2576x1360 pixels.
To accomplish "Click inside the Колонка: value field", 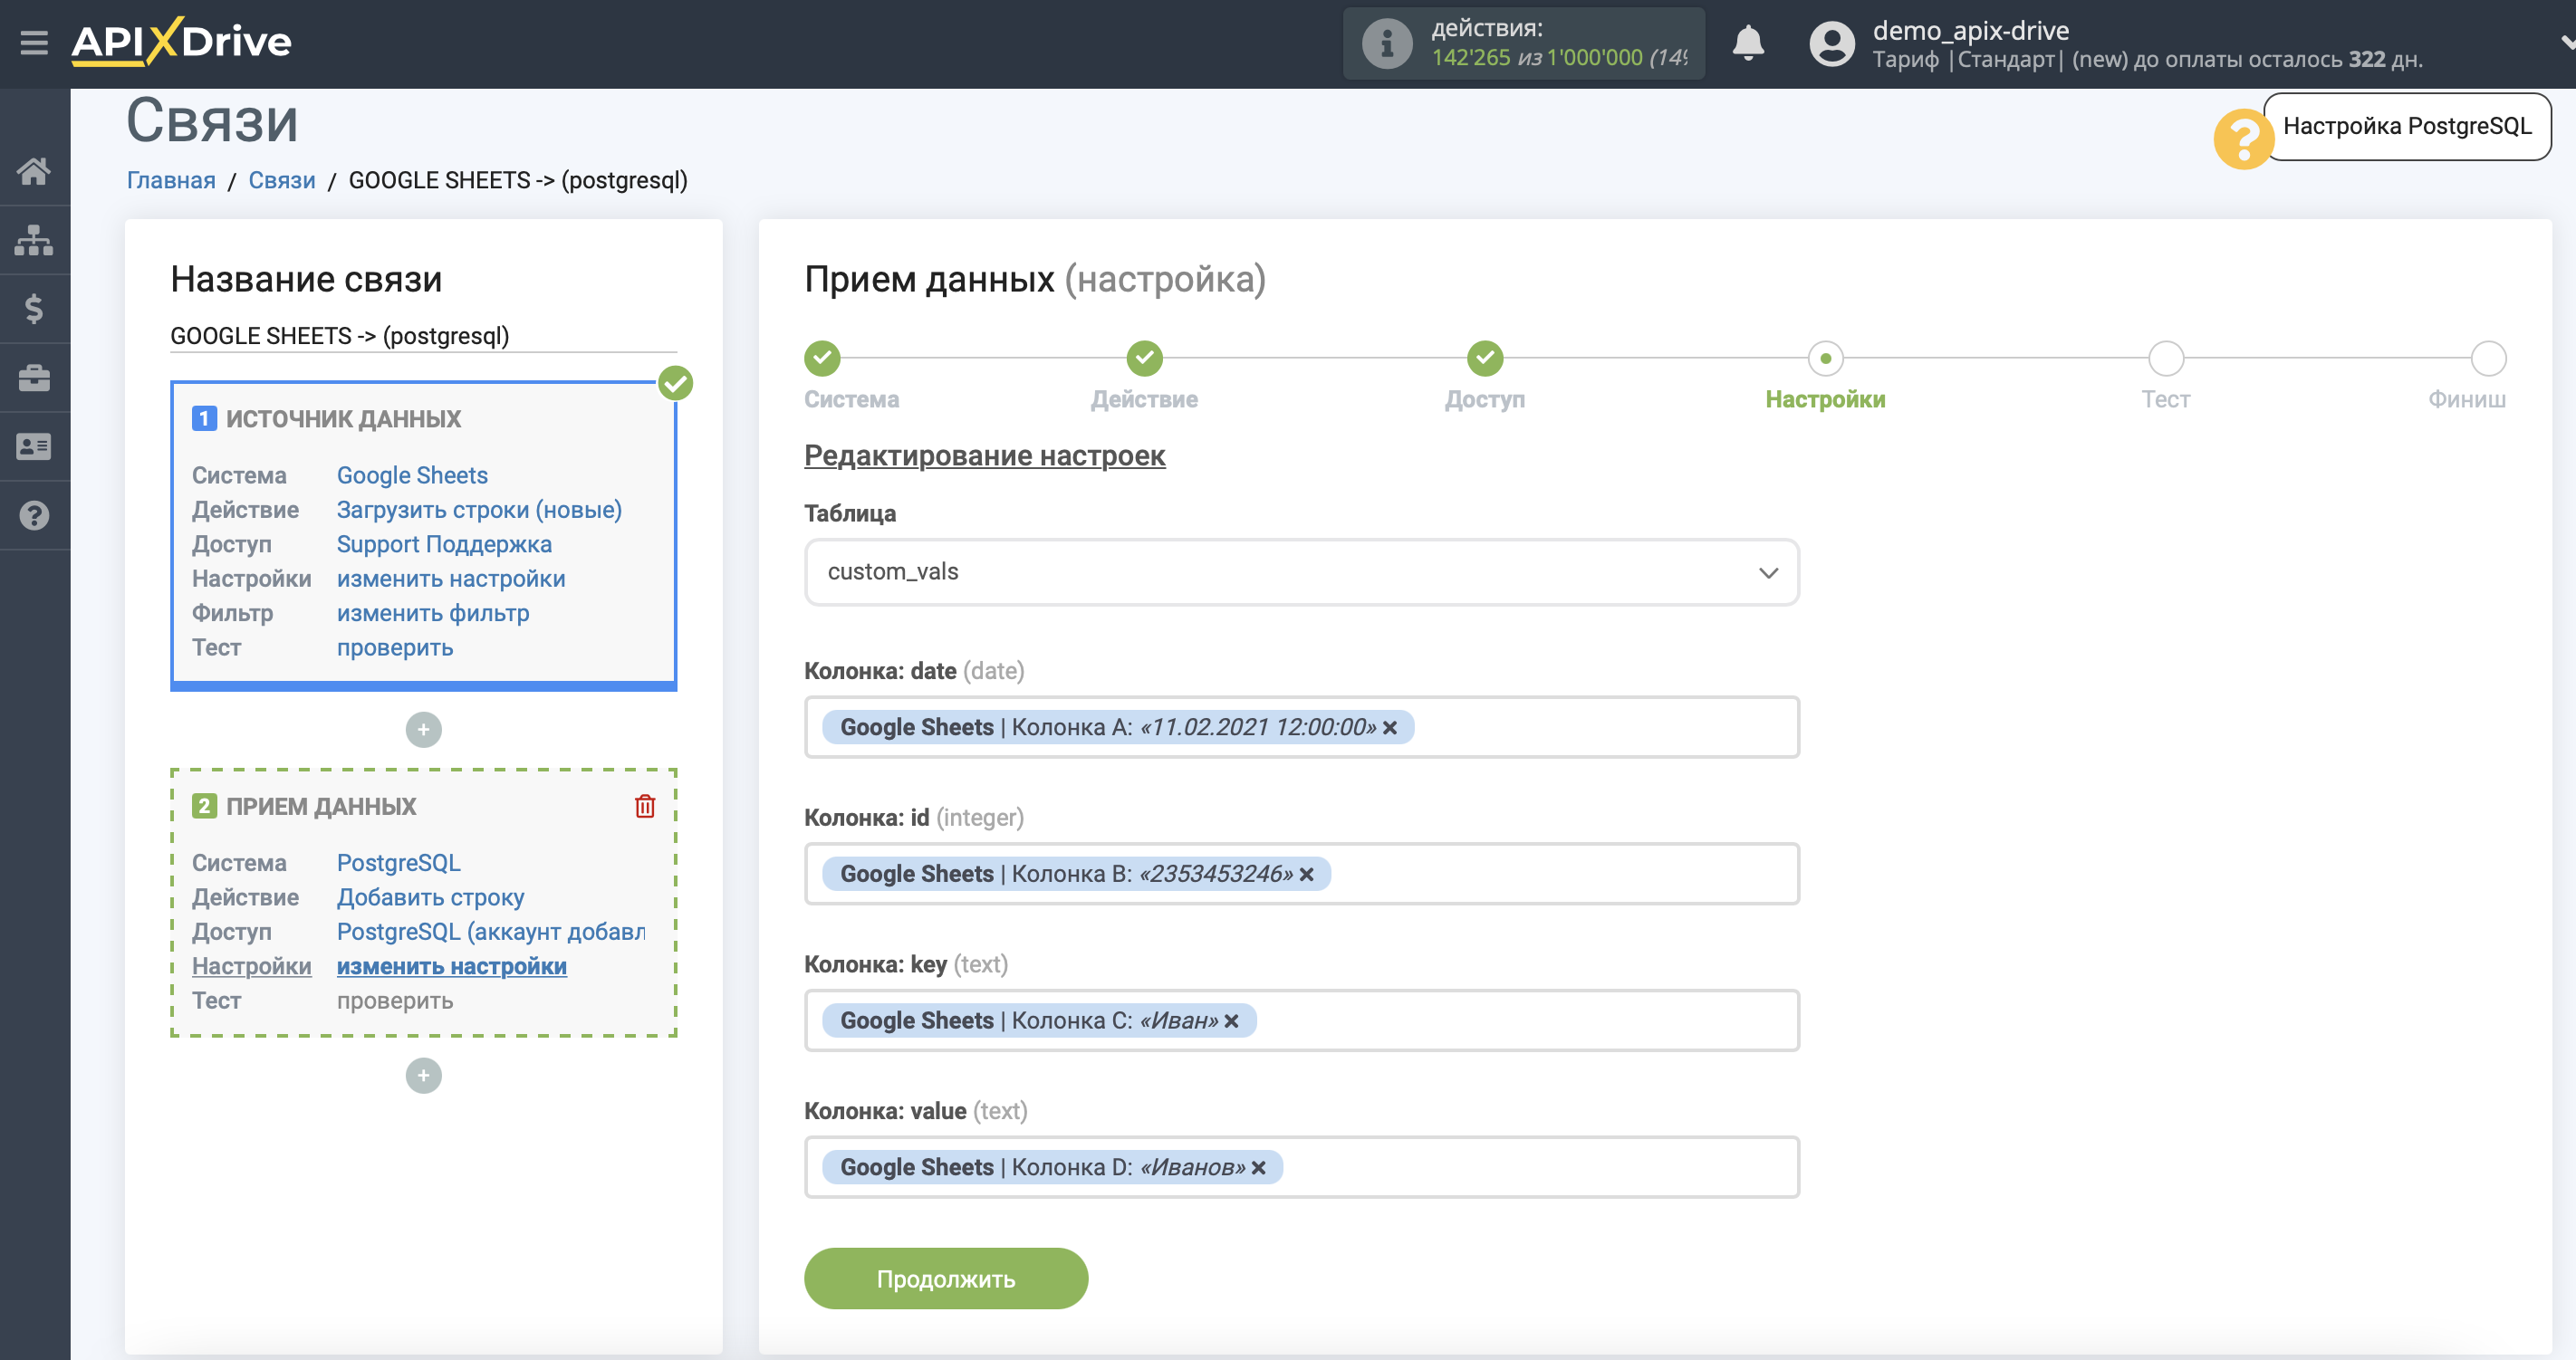I will click(1301, 1168).
